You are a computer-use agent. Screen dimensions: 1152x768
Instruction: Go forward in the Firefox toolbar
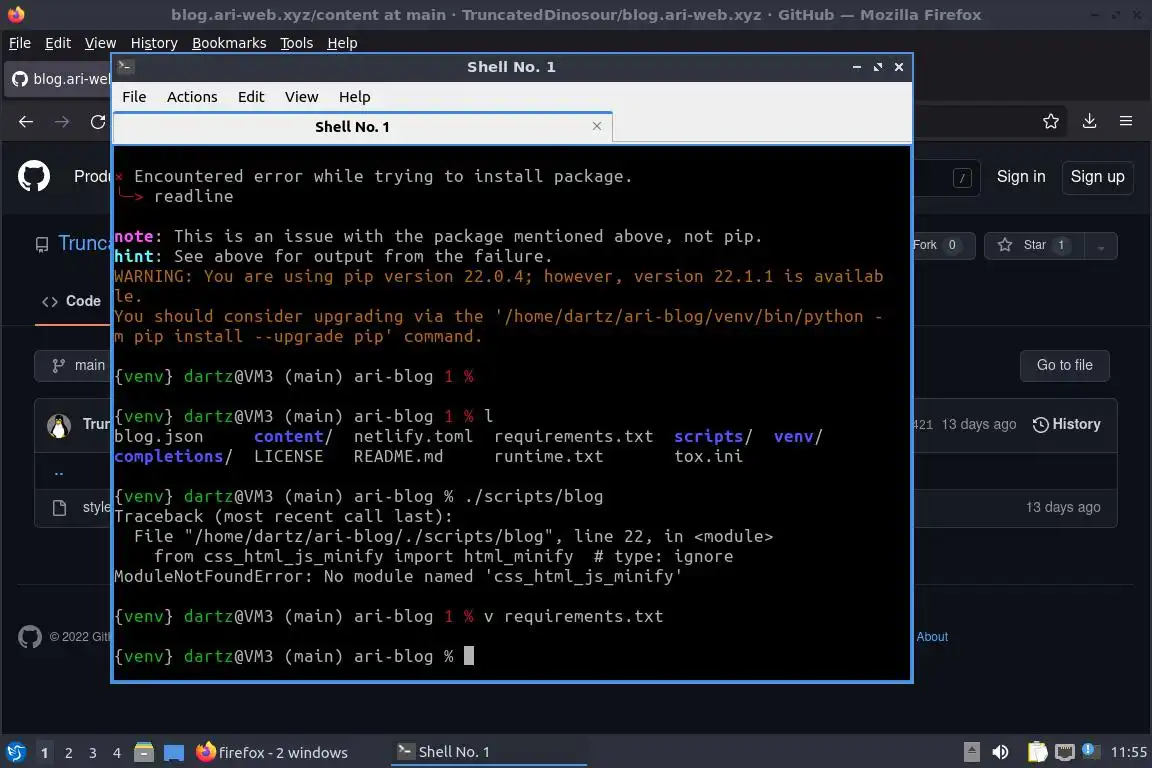(x=62, y=121)
